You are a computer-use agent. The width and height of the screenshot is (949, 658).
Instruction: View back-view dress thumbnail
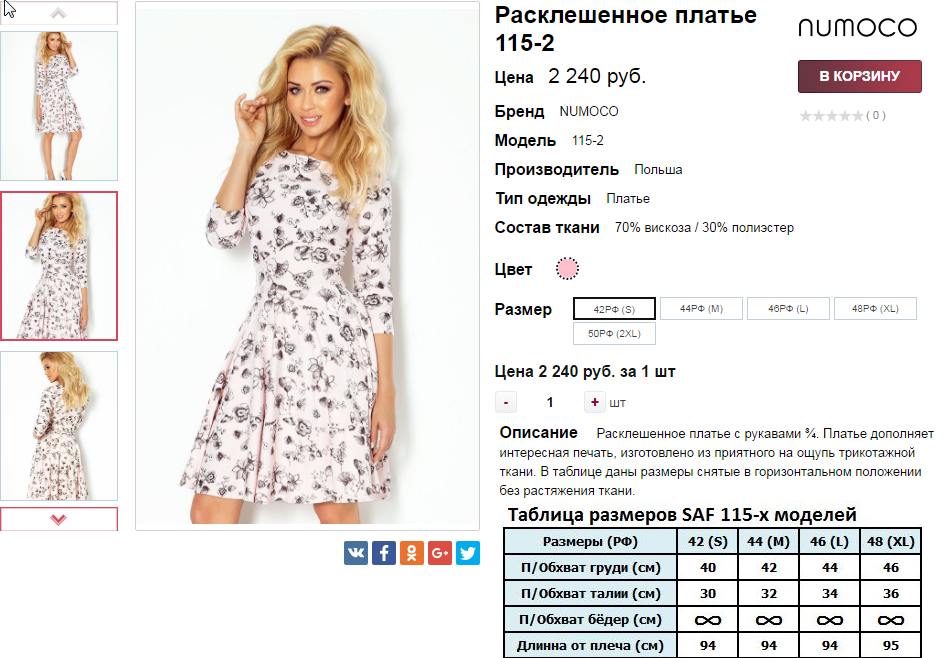(x=59, y=426)
